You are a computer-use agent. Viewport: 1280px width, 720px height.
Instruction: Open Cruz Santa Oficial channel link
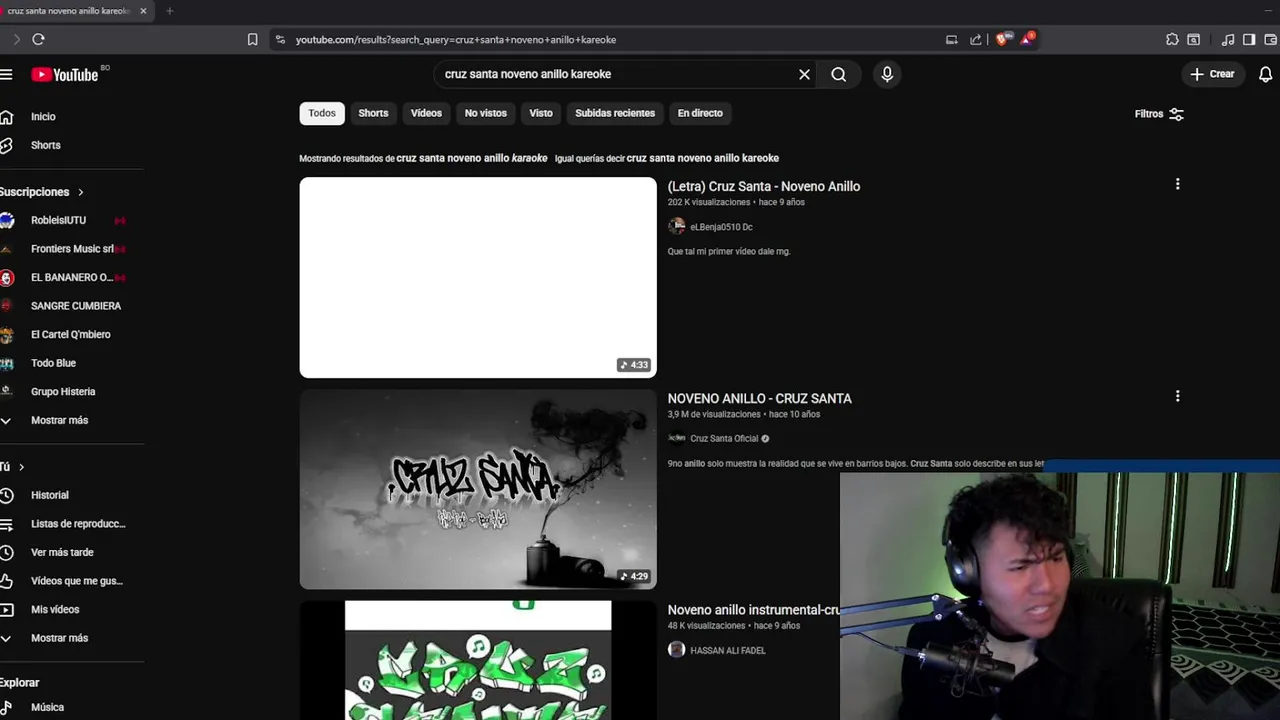click(x=724, y=438)
